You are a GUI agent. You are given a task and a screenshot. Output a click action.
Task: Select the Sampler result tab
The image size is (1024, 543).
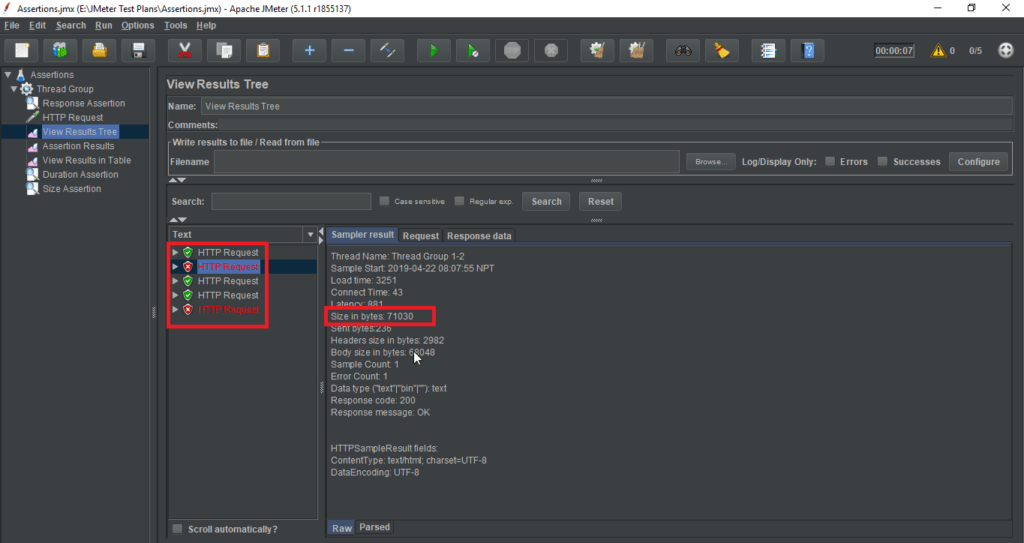pyautogui.click(x=362, y=235)
